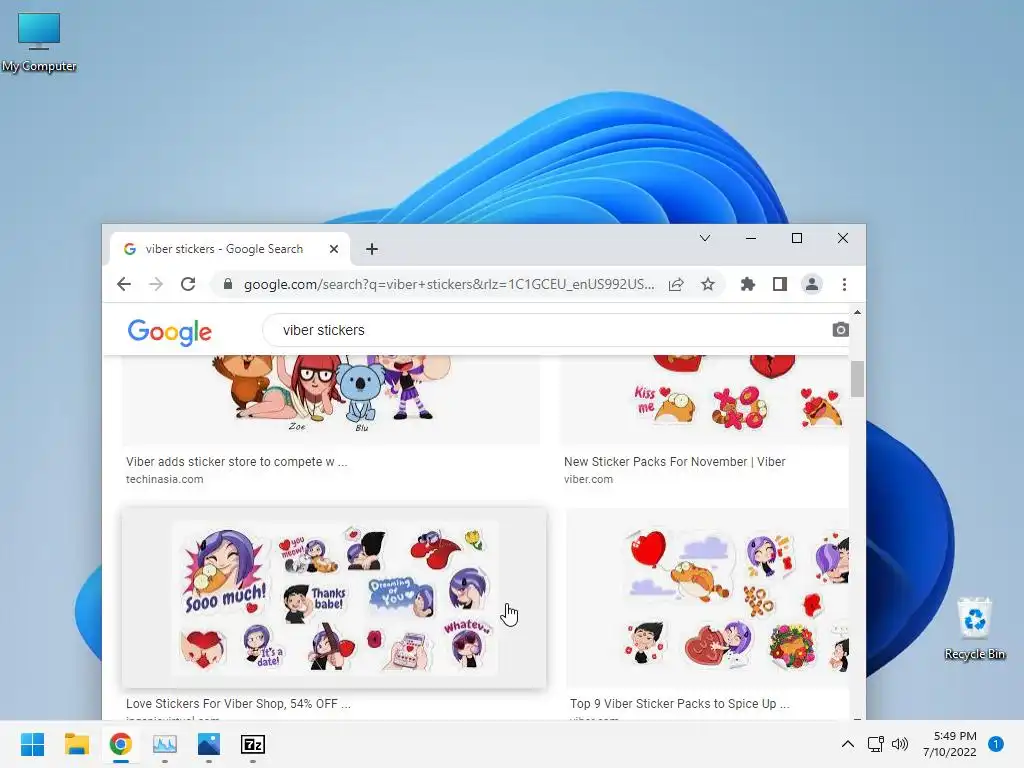This screenshot has width=1024, height=768.
Task: Open the volume control in system tray
Action: pyautogui.click(x=900, y=744)
